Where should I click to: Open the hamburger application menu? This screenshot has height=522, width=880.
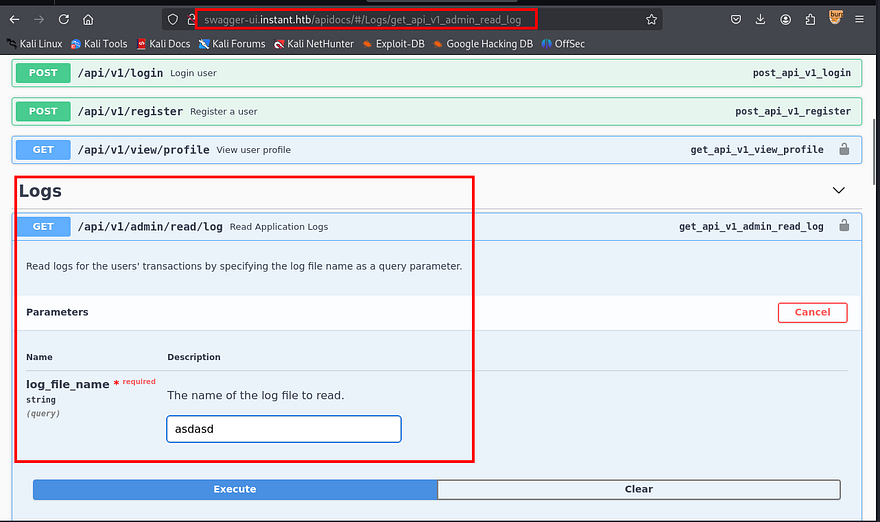point(859,20)
